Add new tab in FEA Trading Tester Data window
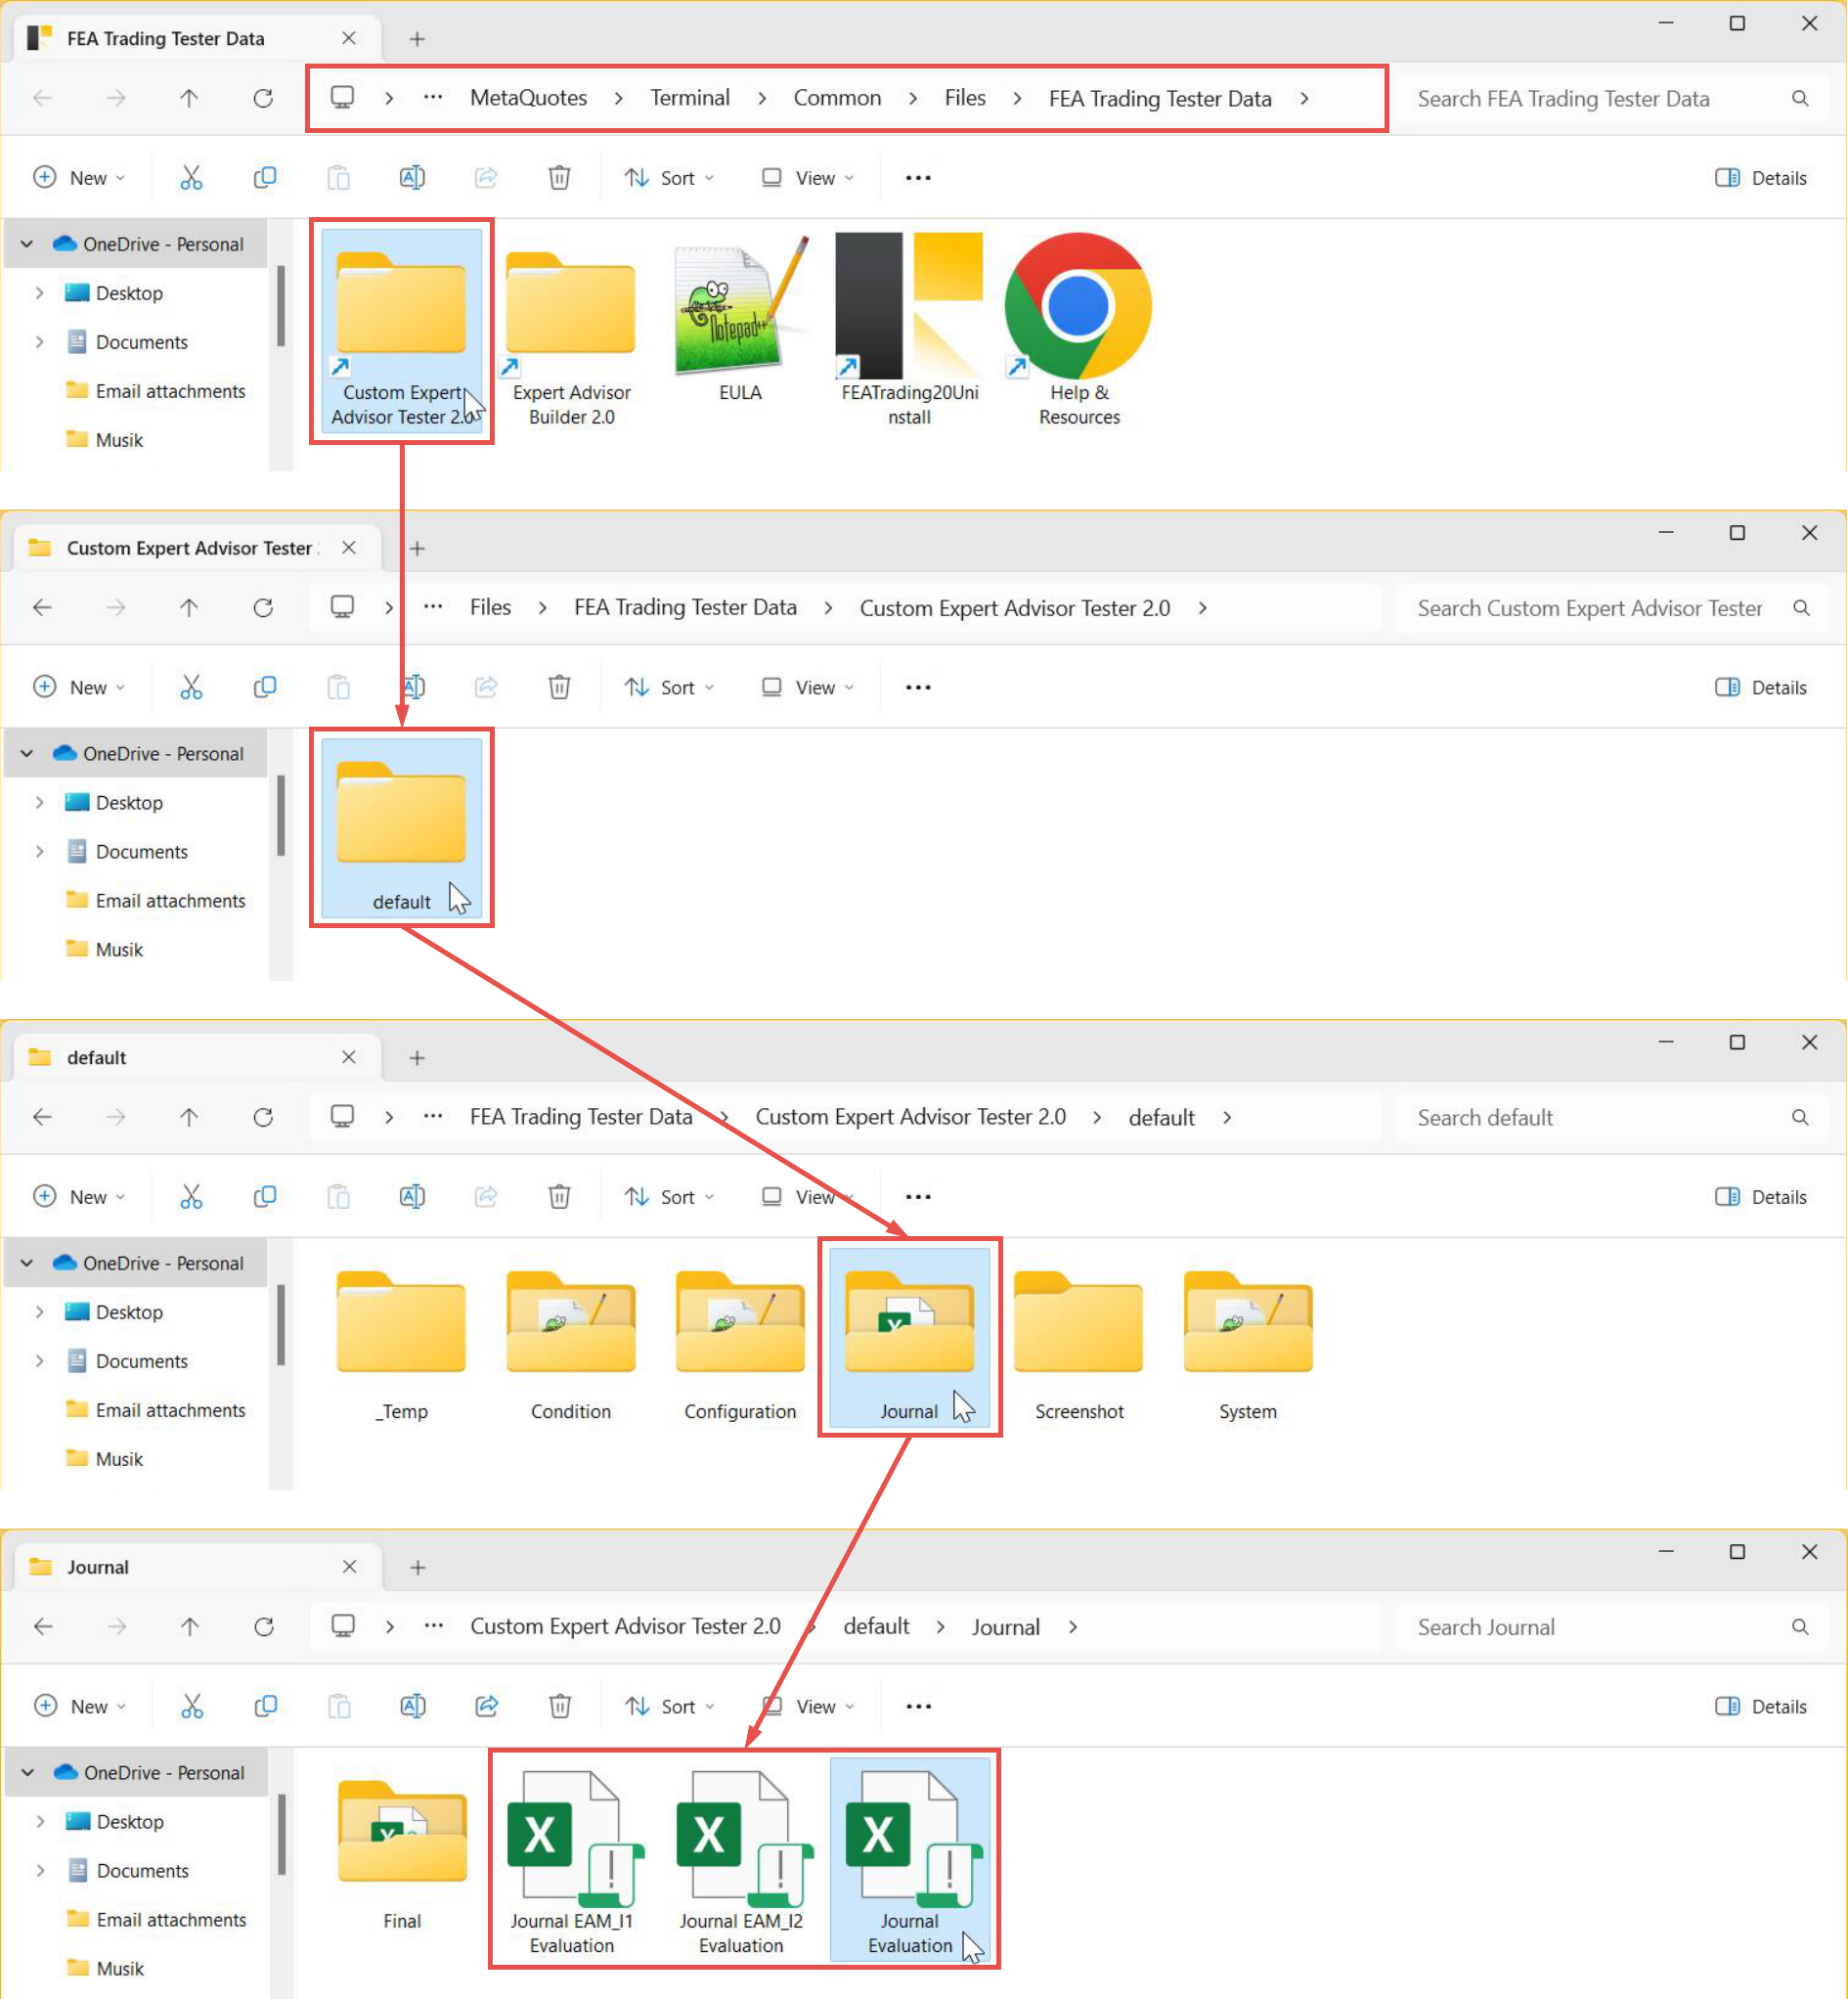This screenshot has width=1848, height=1999. point(417,39)
